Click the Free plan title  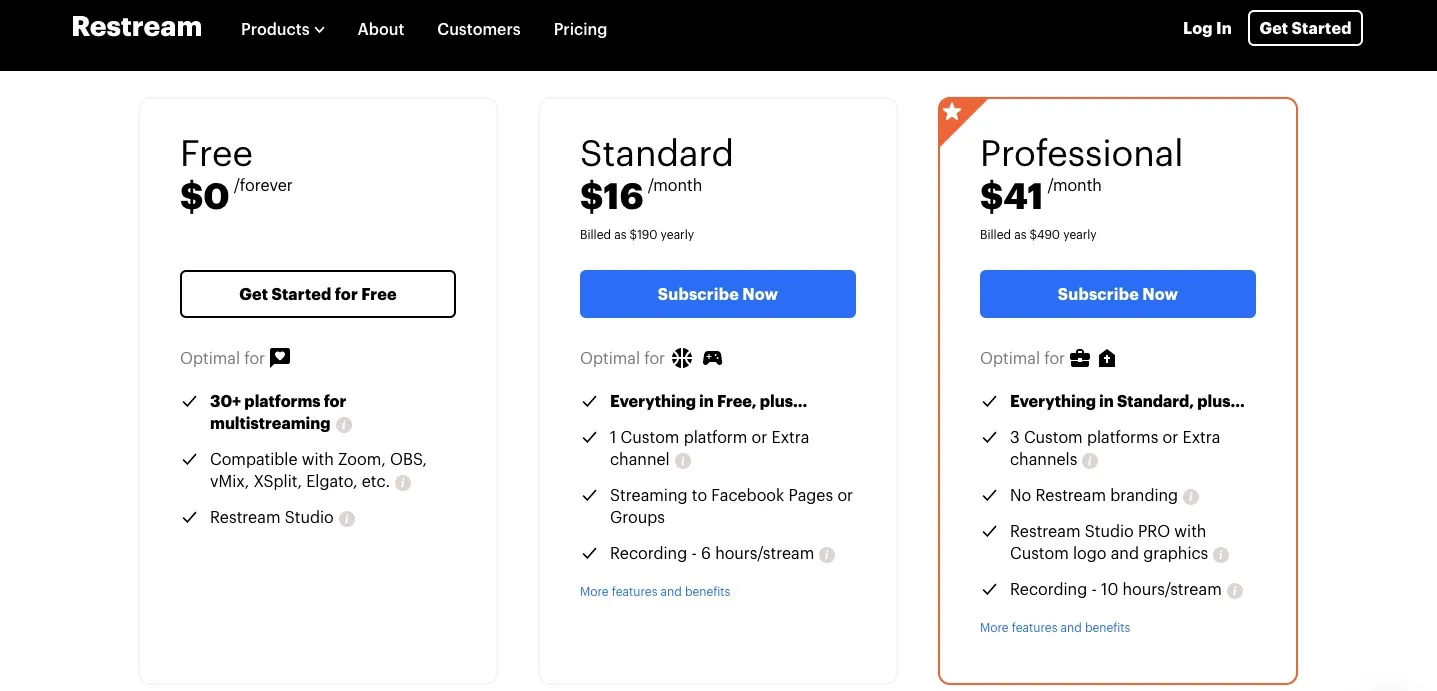click(216, 153)
